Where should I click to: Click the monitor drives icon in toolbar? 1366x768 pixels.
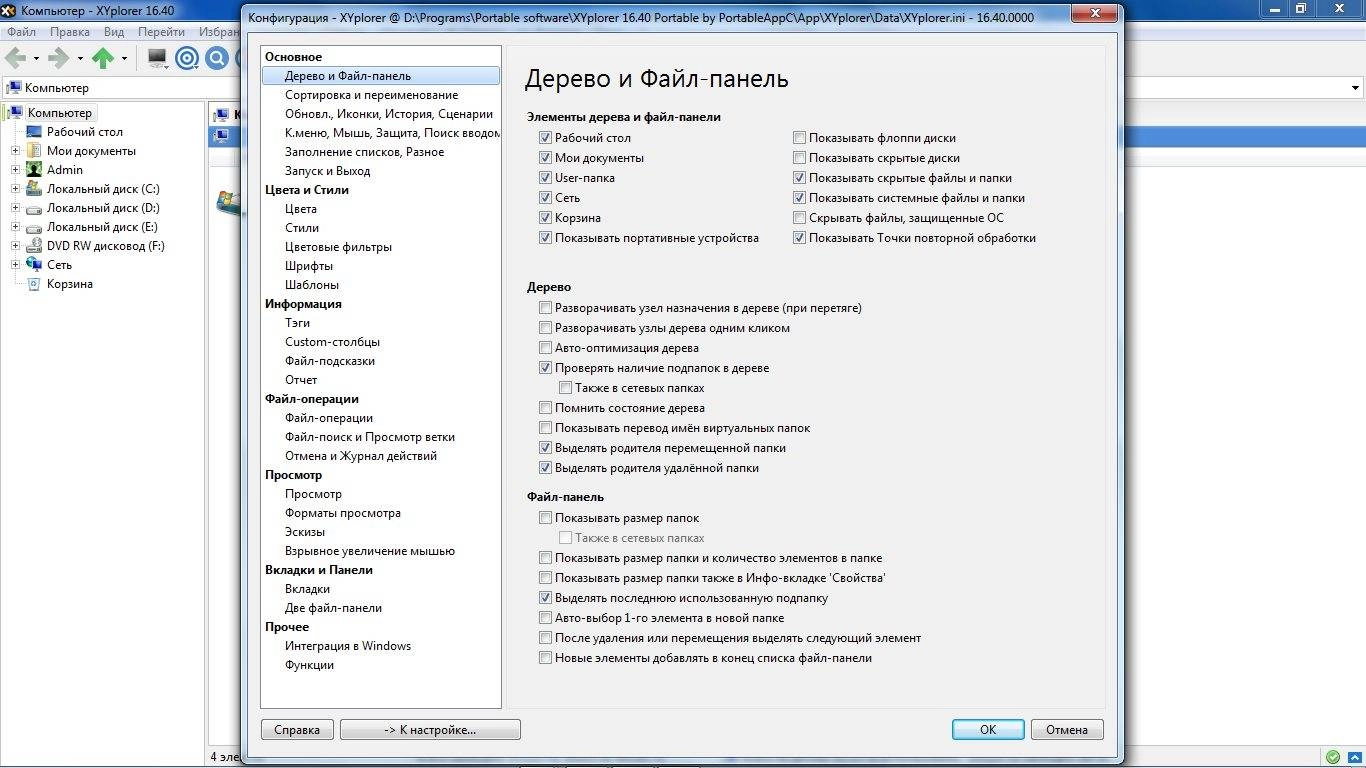[x=157, y=58]
